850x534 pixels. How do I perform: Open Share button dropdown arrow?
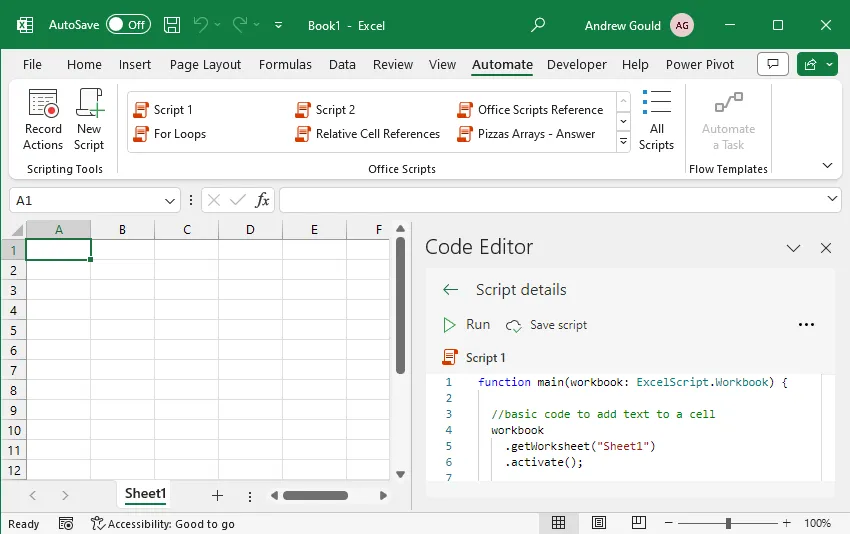tap(829, 65)
